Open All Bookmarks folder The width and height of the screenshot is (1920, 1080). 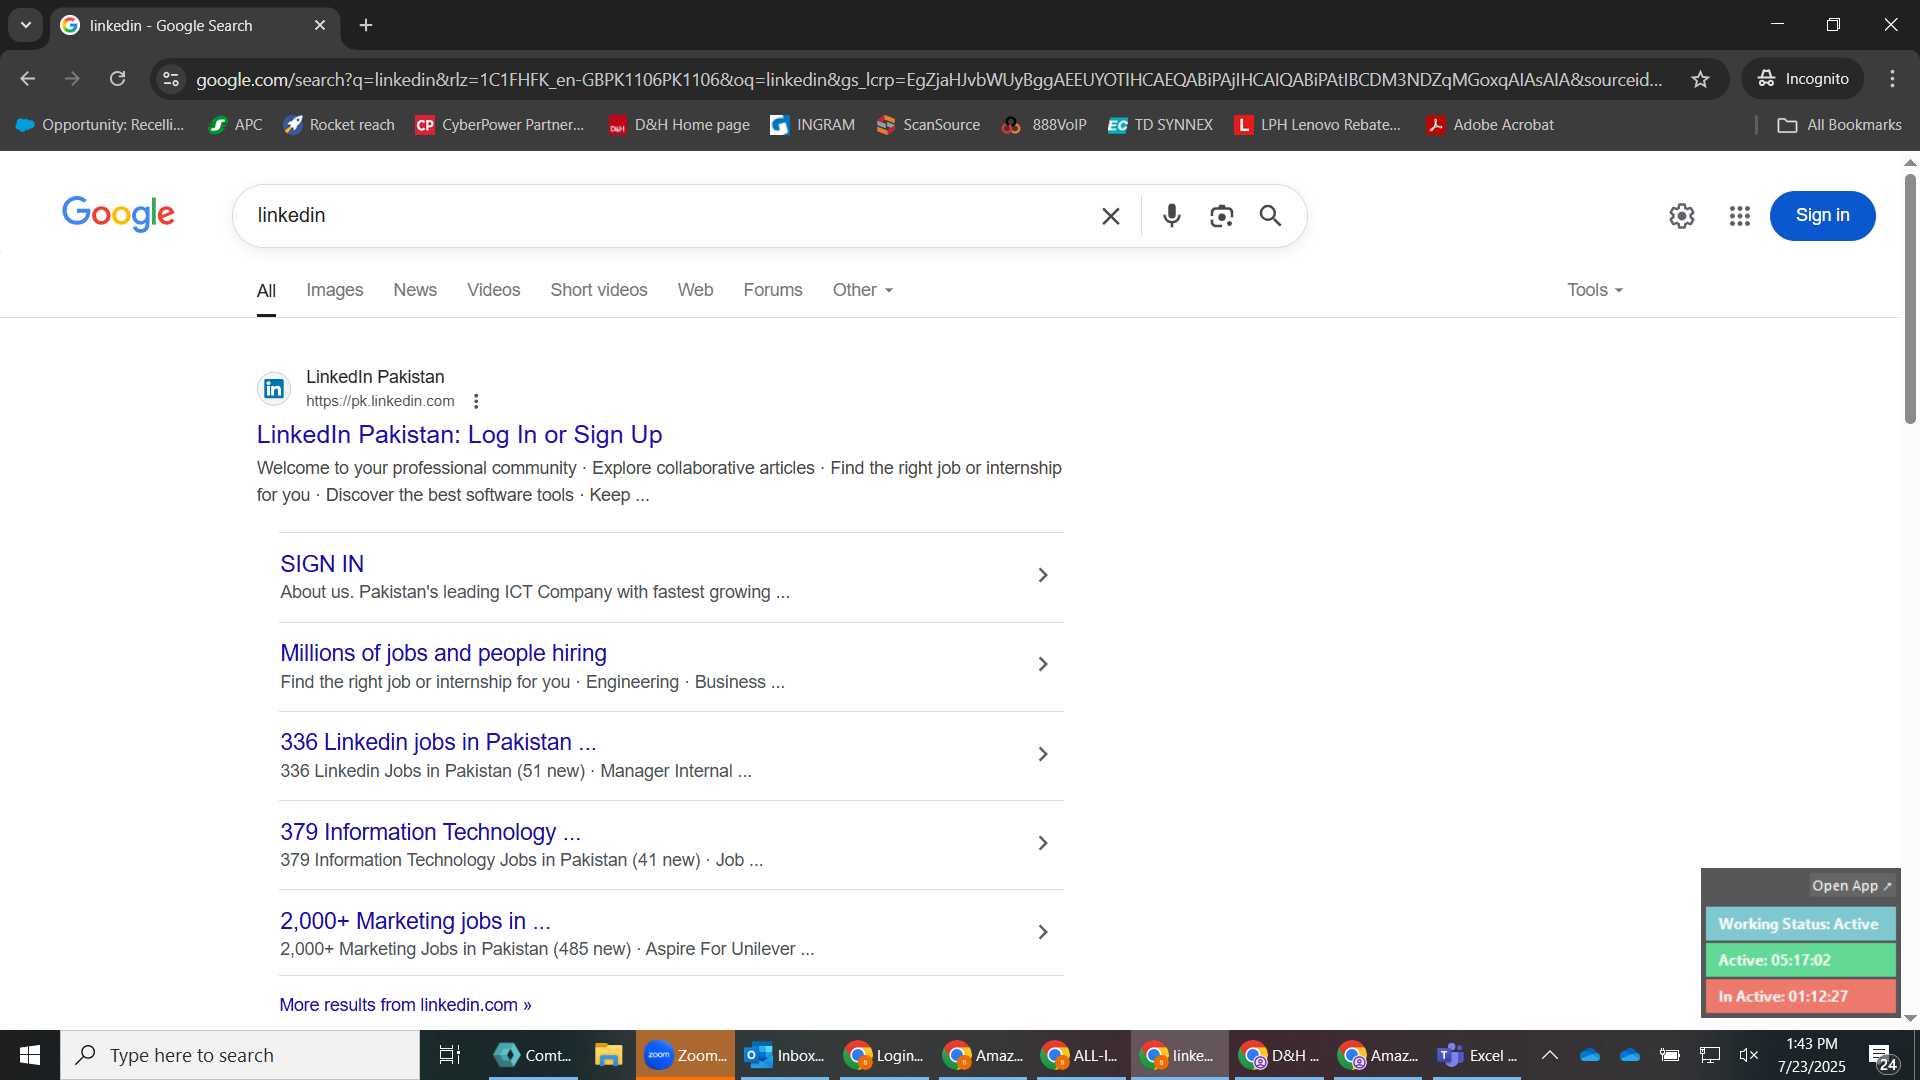click(1839, 125)
